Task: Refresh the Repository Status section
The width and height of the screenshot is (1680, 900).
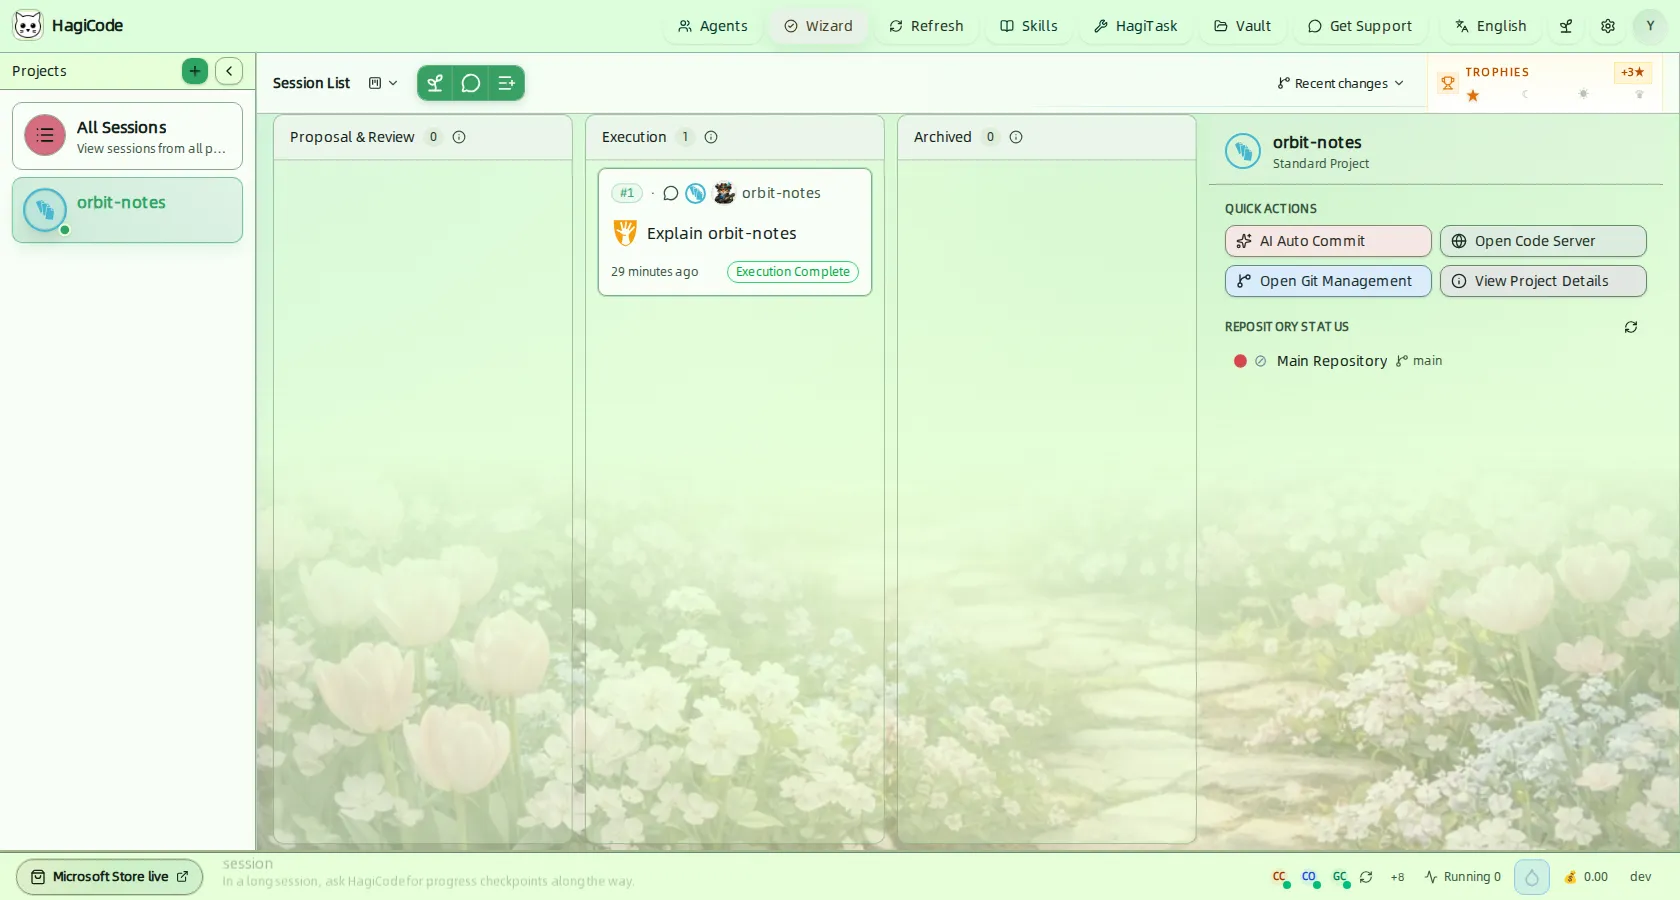Action: coord(1631,327)
